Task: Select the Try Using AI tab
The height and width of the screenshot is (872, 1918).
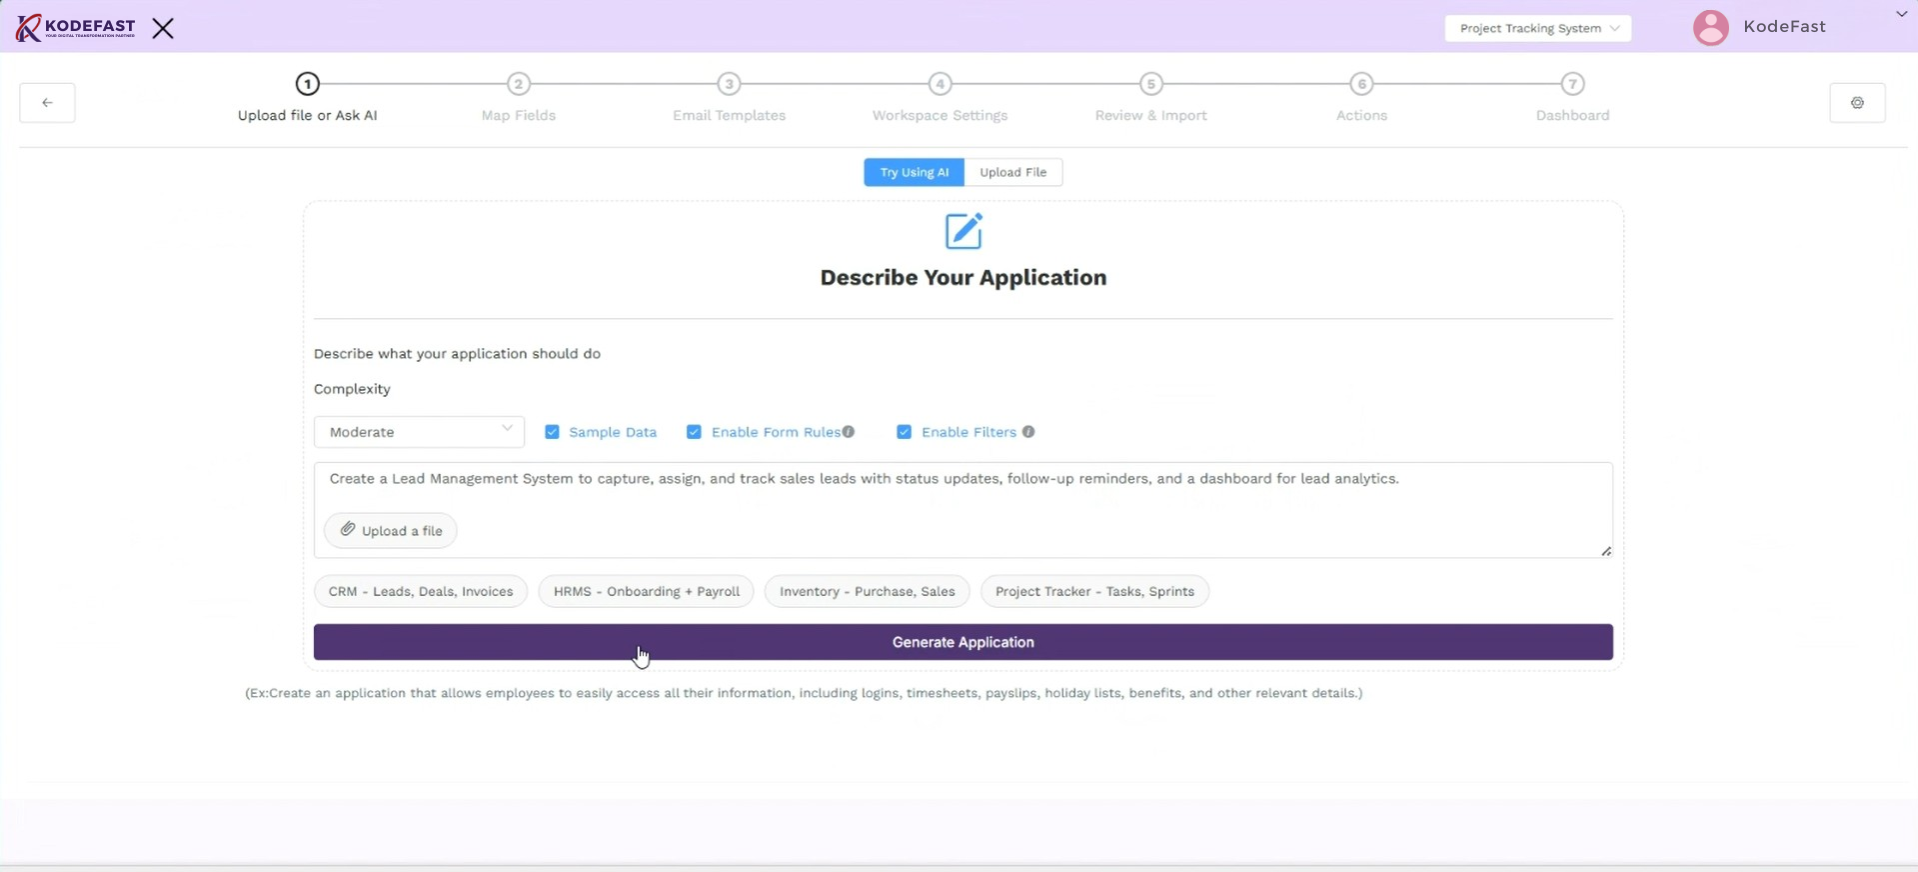Action: [914, 172]
